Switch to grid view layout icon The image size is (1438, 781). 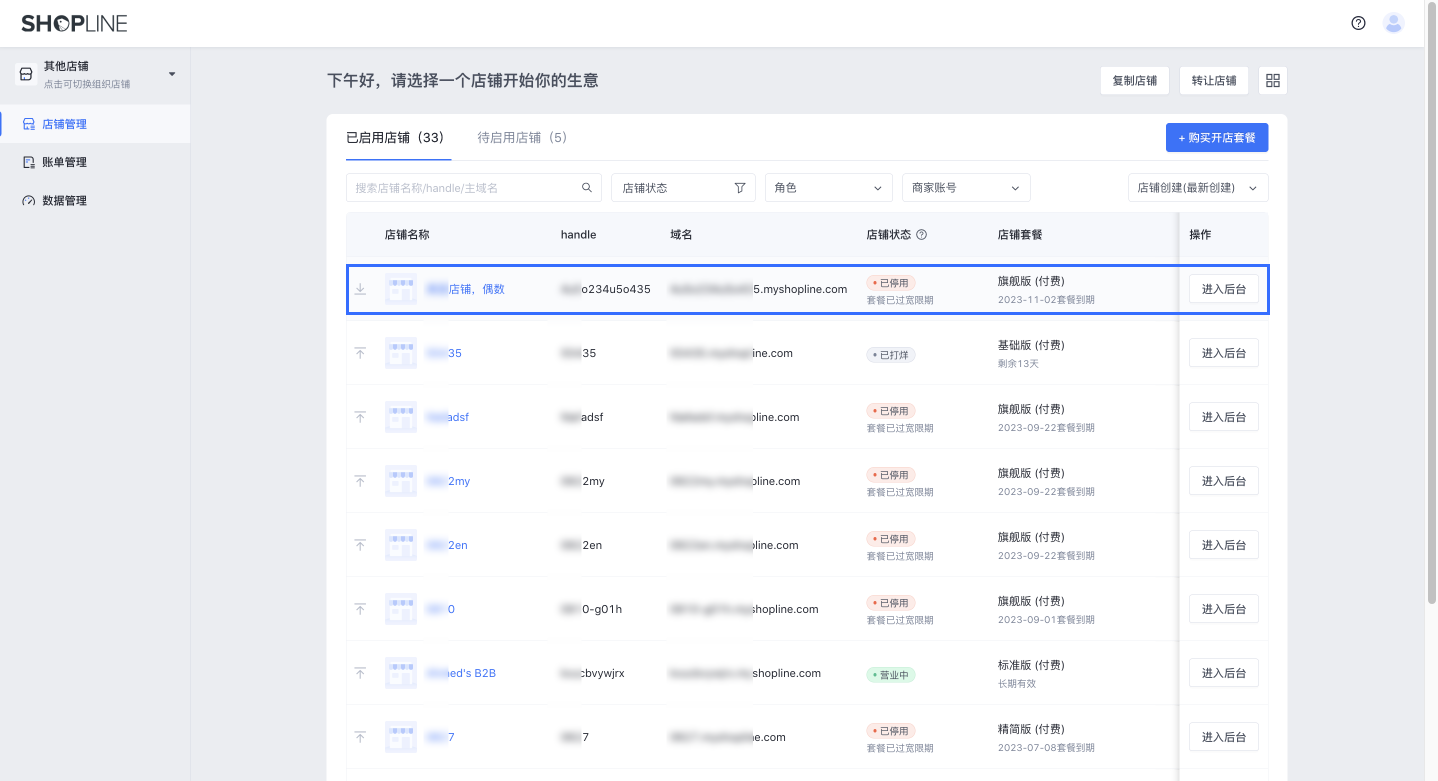[x=1273, y=81]
